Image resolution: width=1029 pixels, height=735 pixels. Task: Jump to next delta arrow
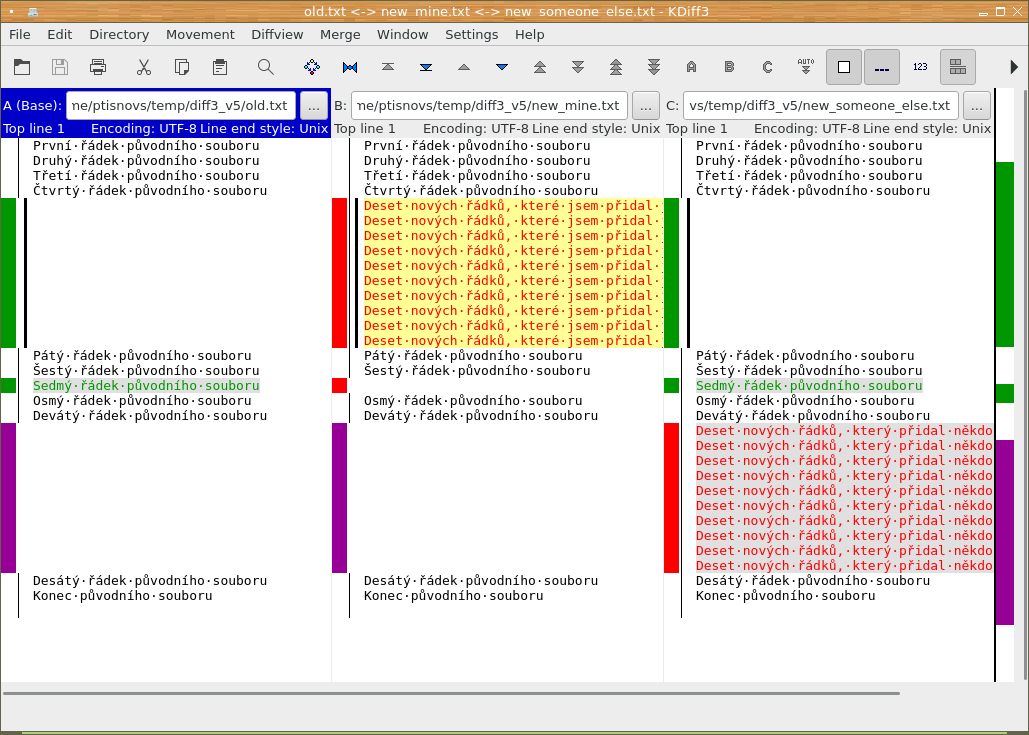(x=502, y=67)
